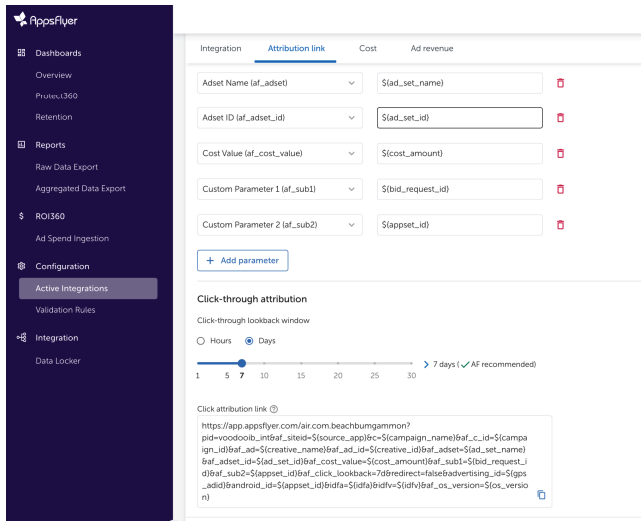Click the lookback slider handle at 7
Screen dimensions: 641x526
click(x=242, y=363)
